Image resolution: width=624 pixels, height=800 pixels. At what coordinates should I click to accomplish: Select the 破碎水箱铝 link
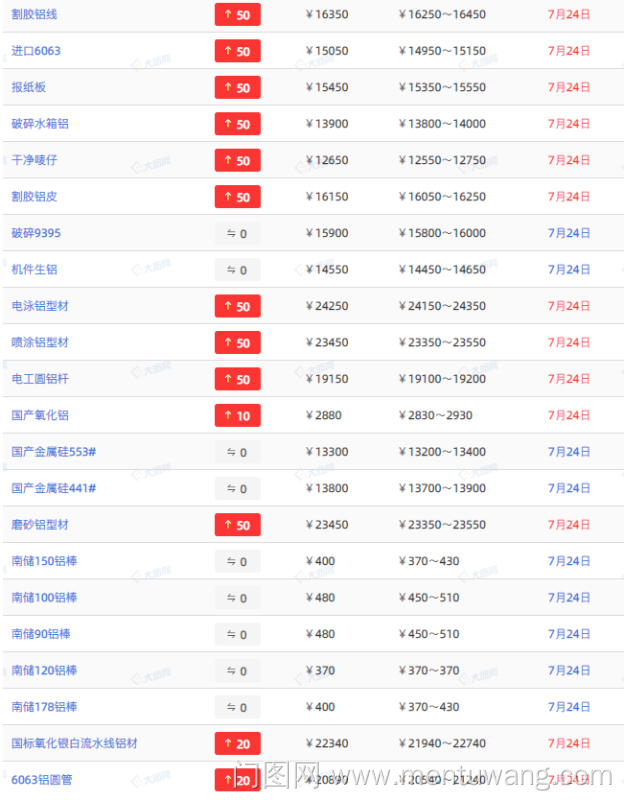pos(40,124)
